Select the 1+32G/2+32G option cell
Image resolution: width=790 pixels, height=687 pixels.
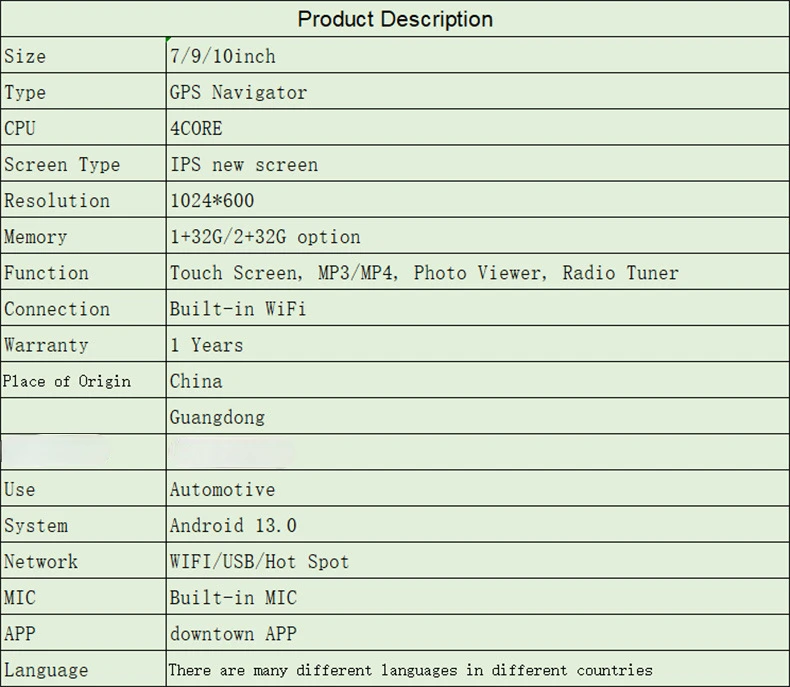coord(477,236)
